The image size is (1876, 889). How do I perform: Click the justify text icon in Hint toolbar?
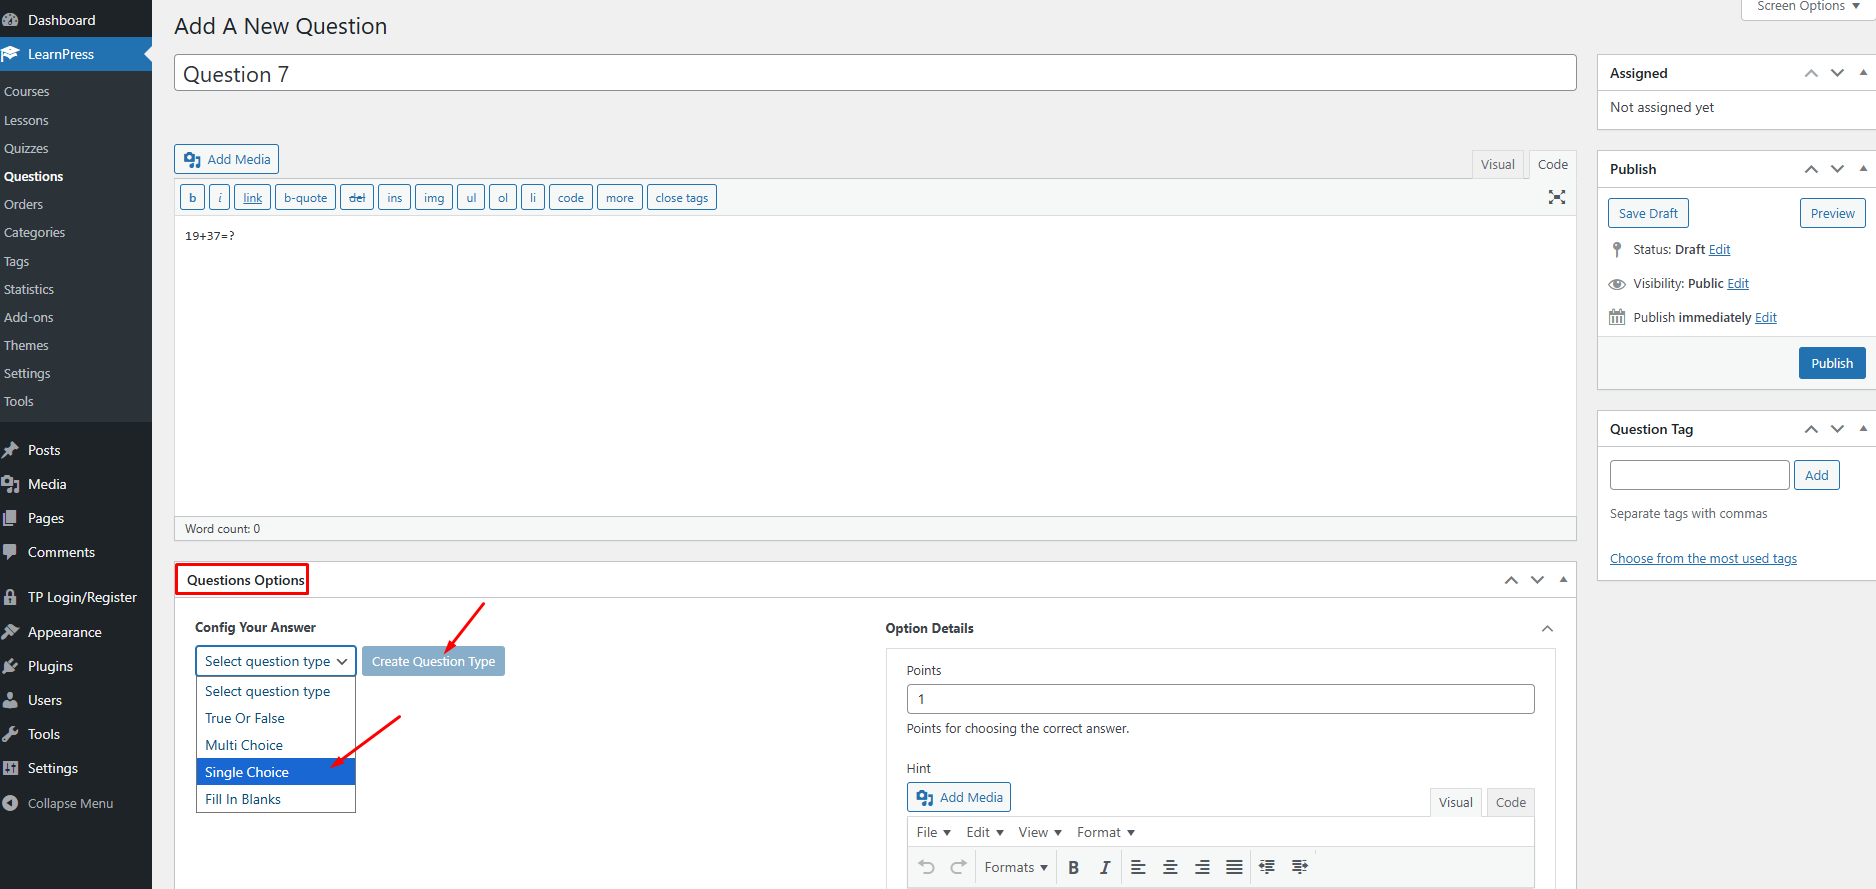click(1234, 867)
